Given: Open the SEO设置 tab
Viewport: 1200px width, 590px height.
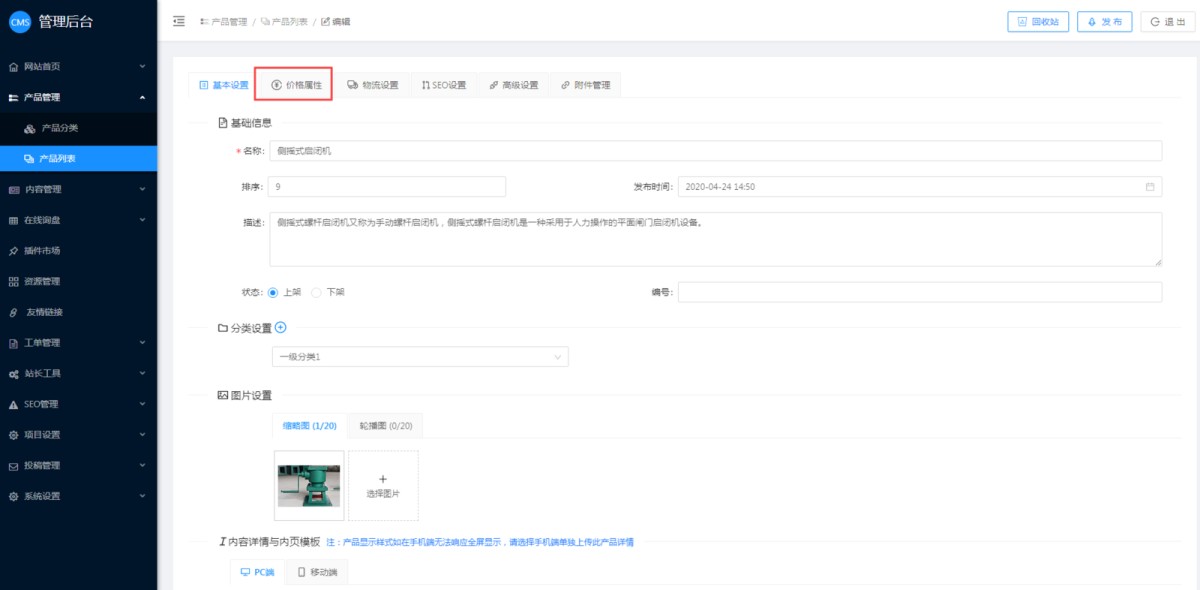Looking at the screenshot, I should click(x=444, y=85).
